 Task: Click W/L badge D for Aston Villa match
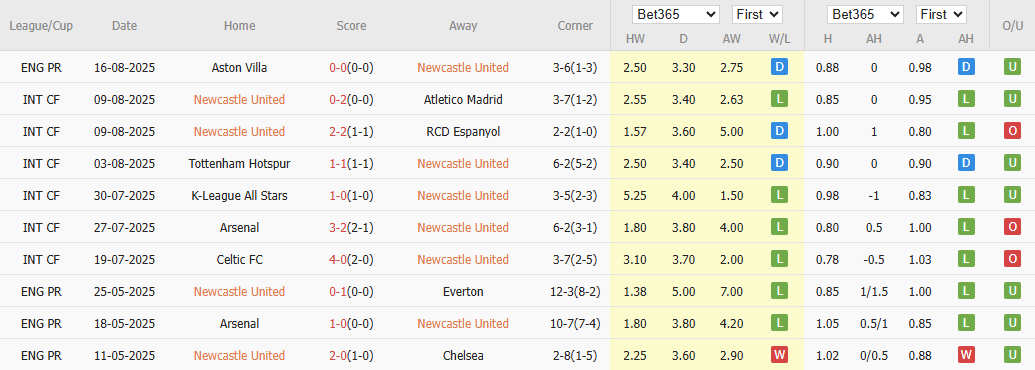[x=780, y=67]
